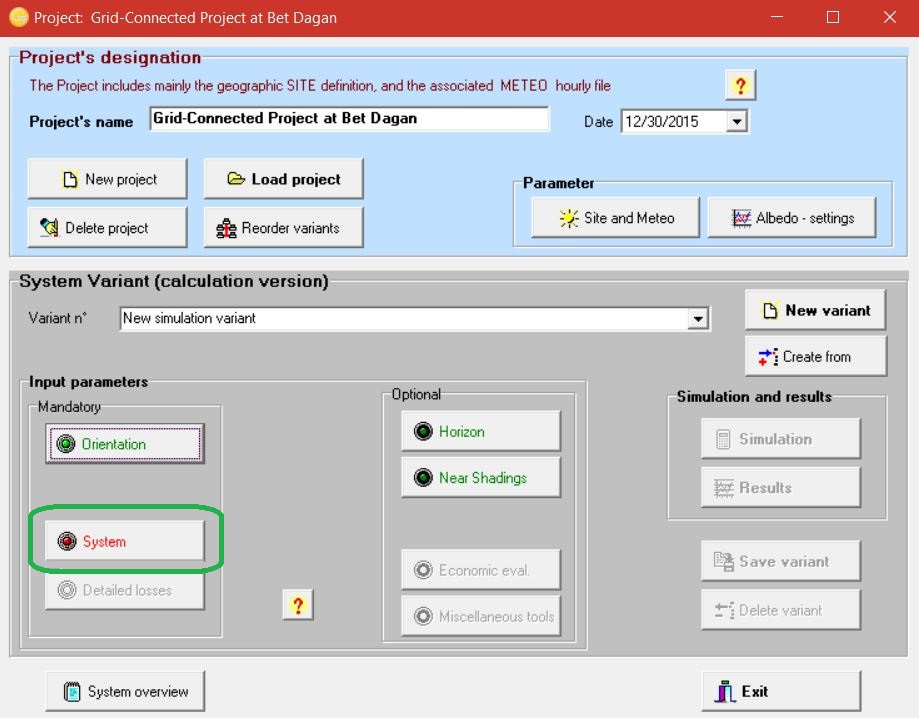Open the Results button

(x=781, y=487)
